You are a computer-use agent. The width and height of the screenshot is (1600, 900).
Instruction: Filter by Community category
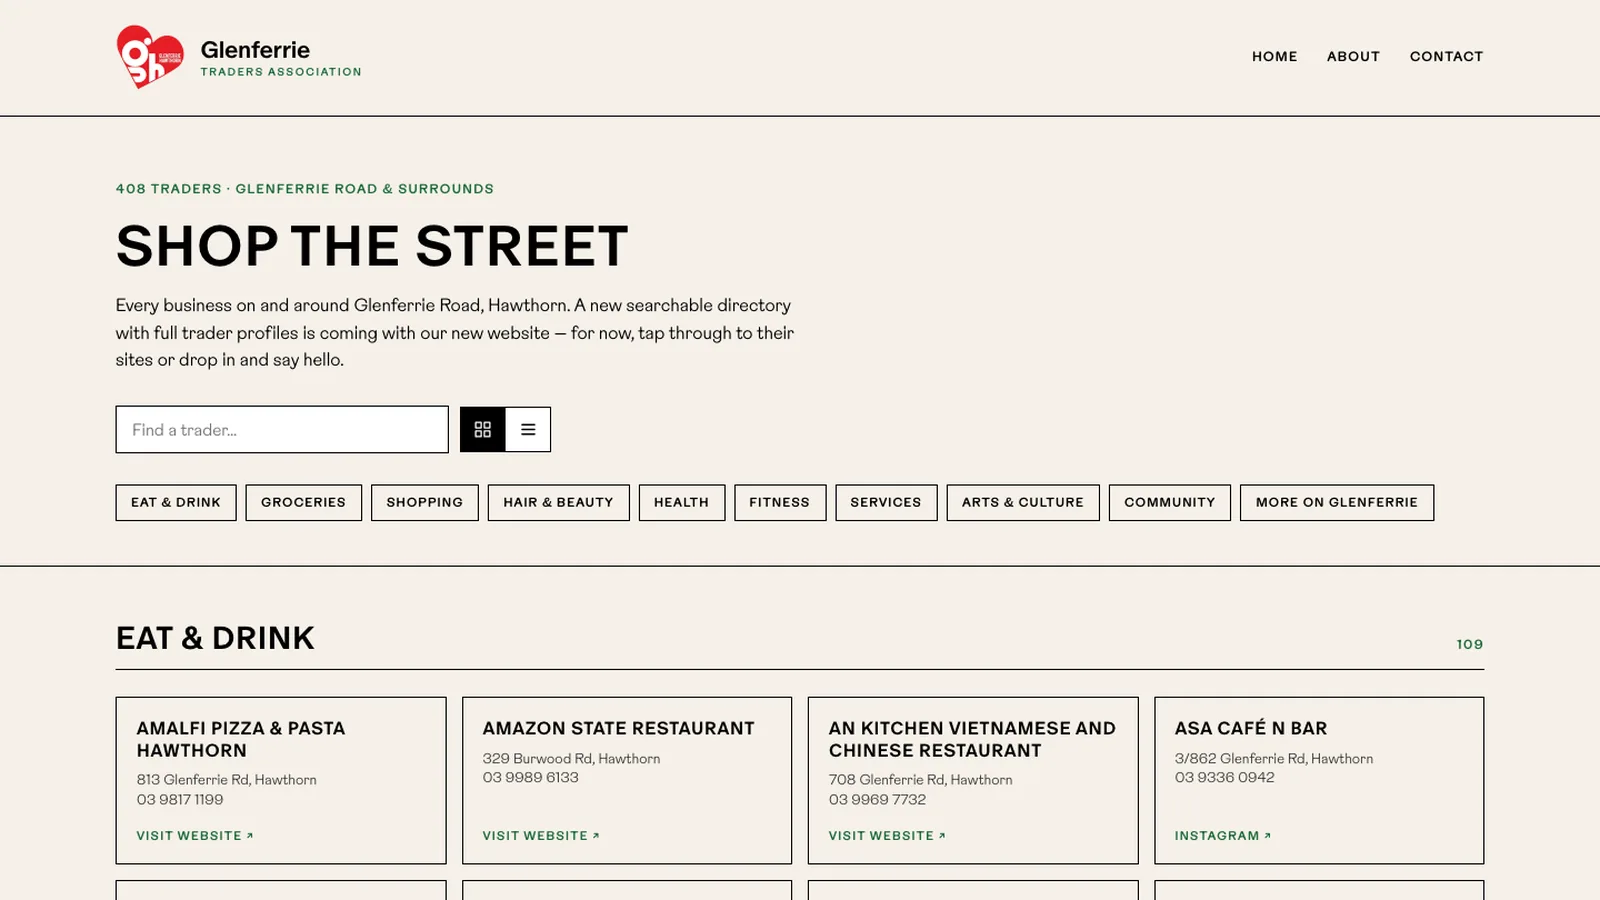tap(1169, 502)
